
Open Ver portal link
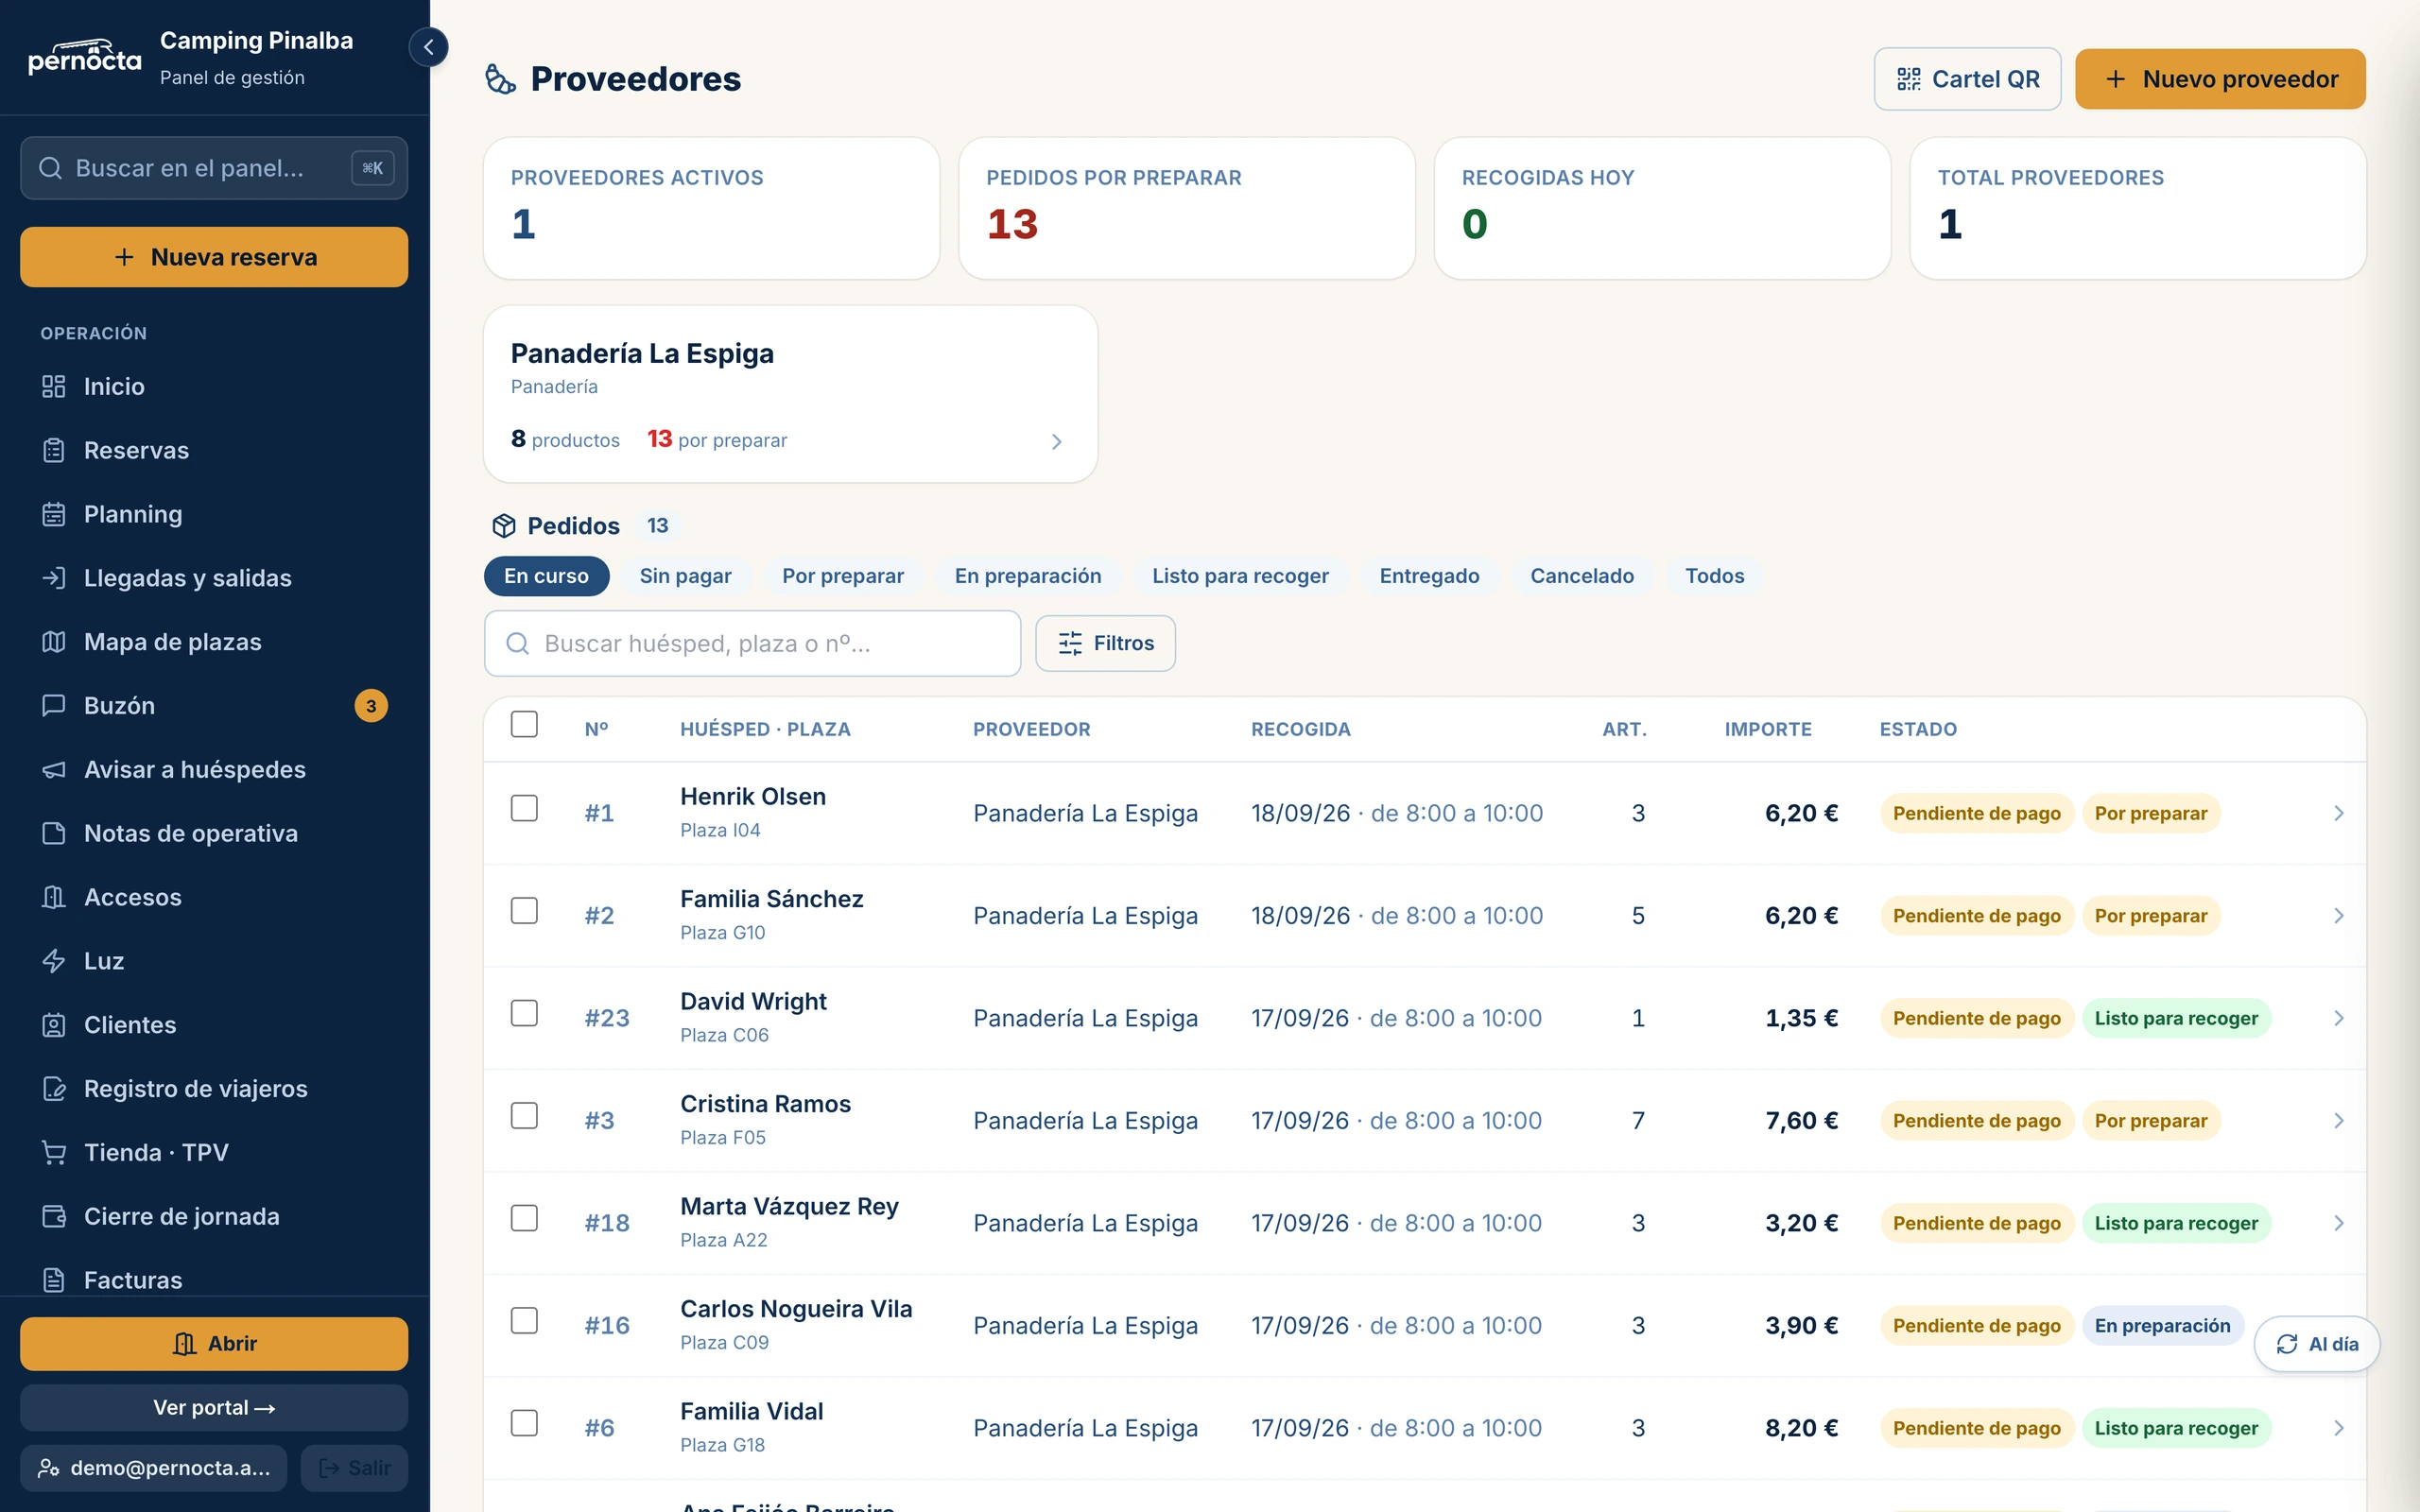click(x=214, y=1408)
